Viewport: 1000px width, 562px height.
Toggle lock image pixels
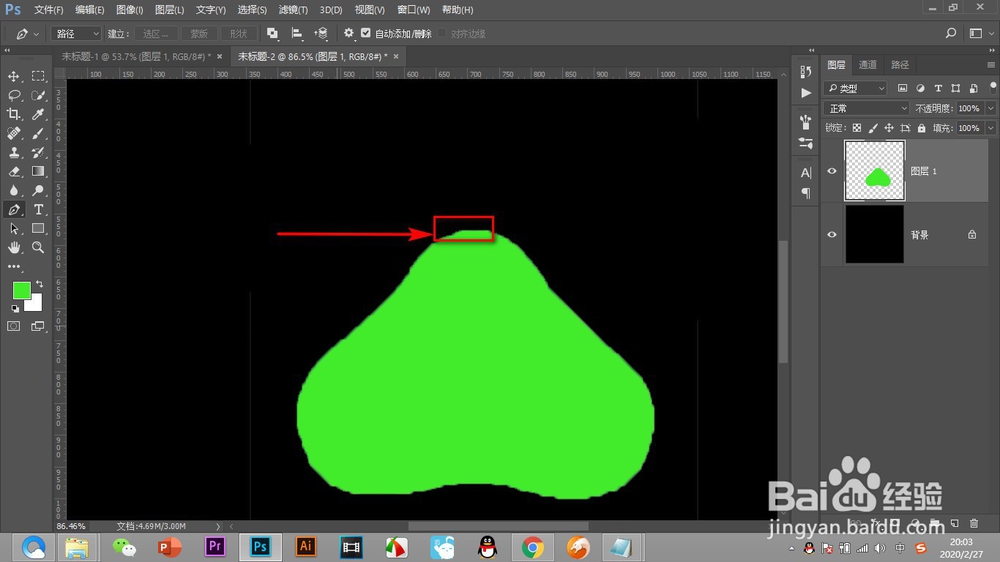coord(873,128)
